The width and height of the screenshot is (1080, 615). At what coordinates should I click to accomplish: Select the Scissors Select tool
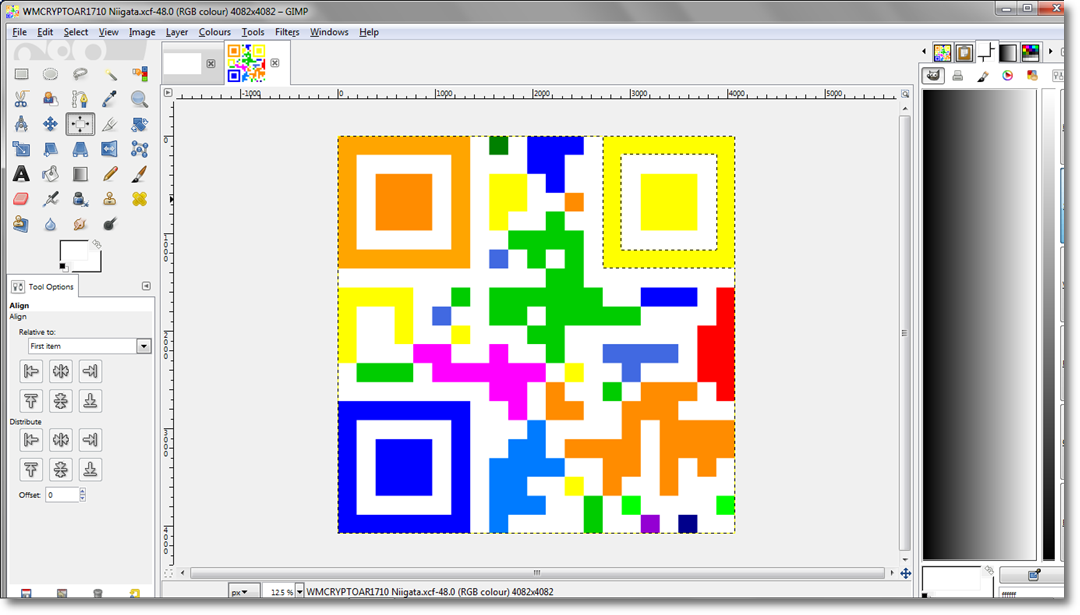tap(21, 99)
